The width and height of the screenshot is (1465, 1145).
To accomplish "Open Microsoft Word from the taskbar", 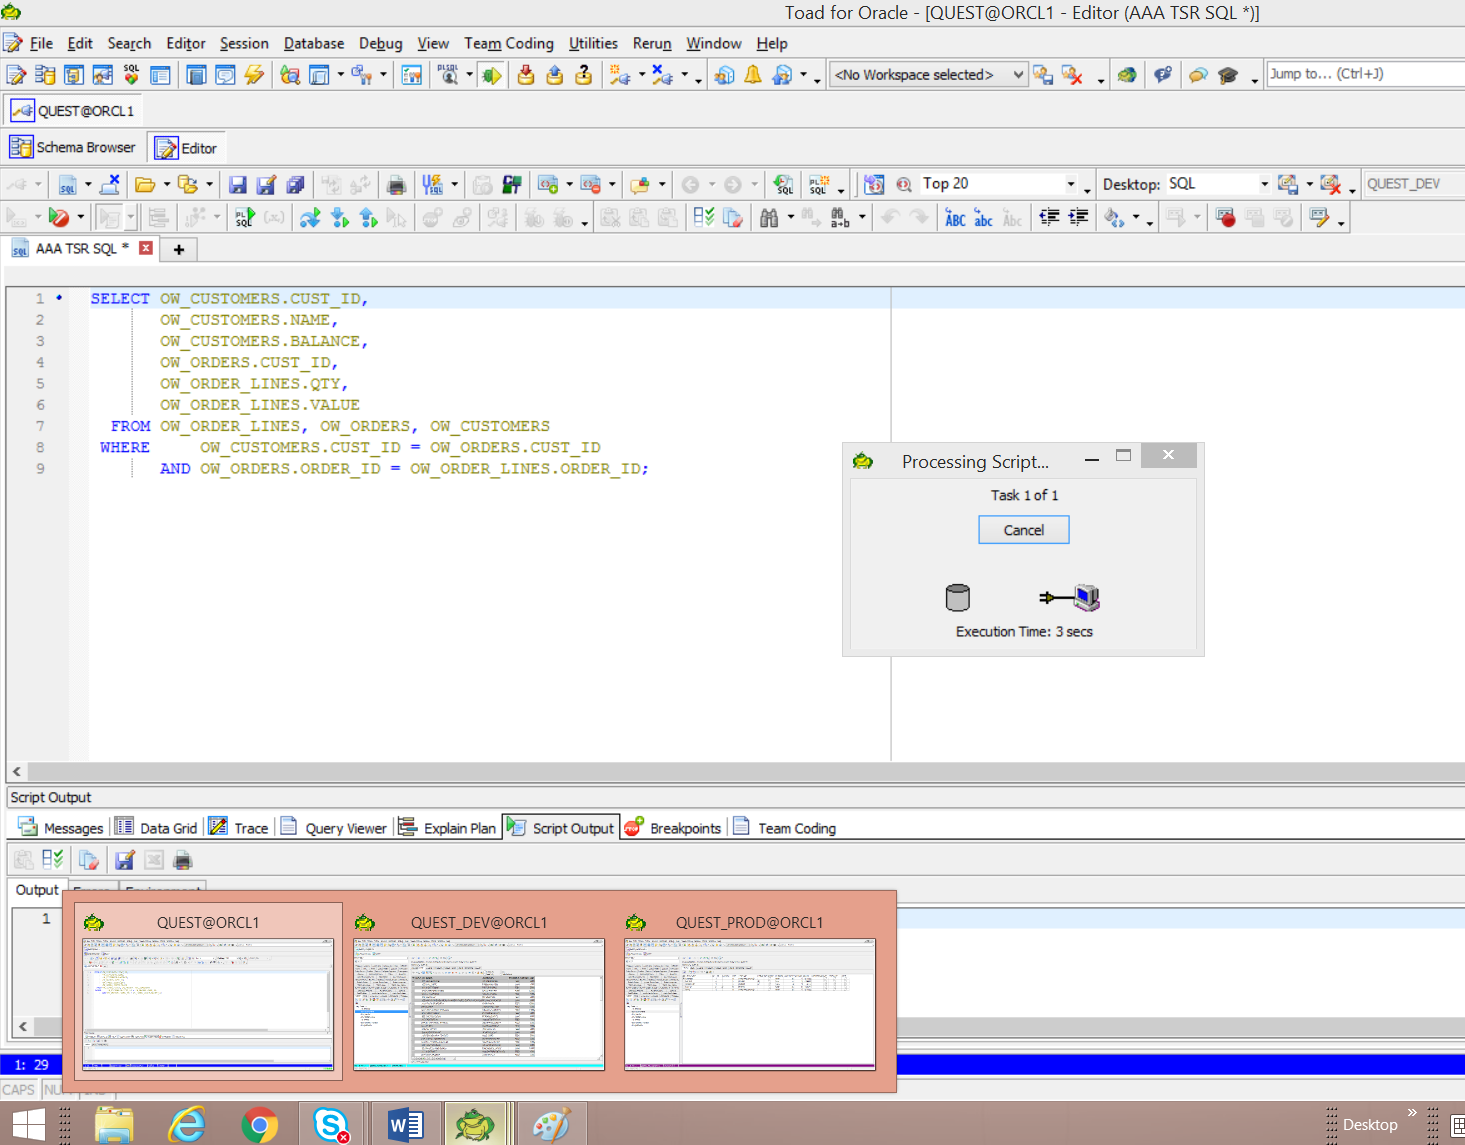I will [406, 1125].
